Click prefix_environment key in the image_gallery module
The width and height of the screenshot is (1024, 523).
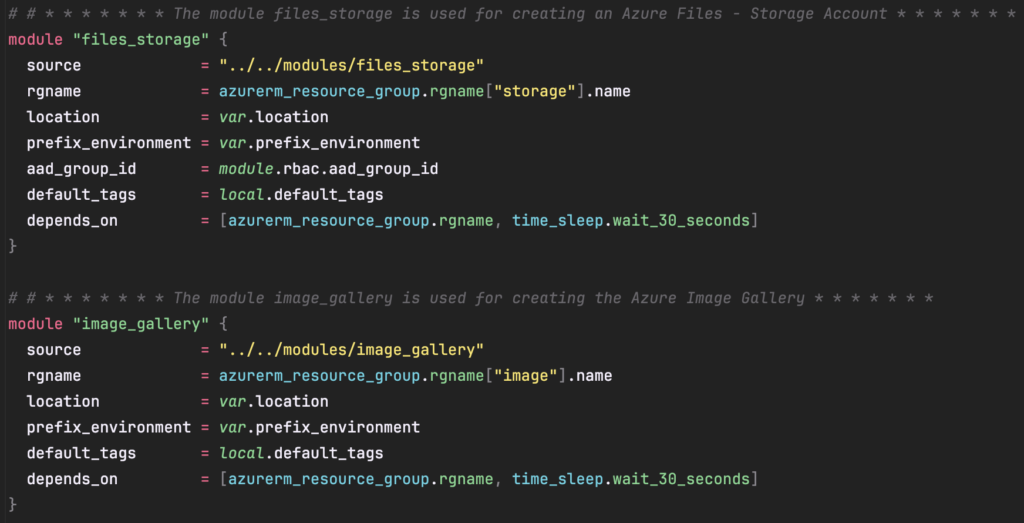[x=109, y=428]
